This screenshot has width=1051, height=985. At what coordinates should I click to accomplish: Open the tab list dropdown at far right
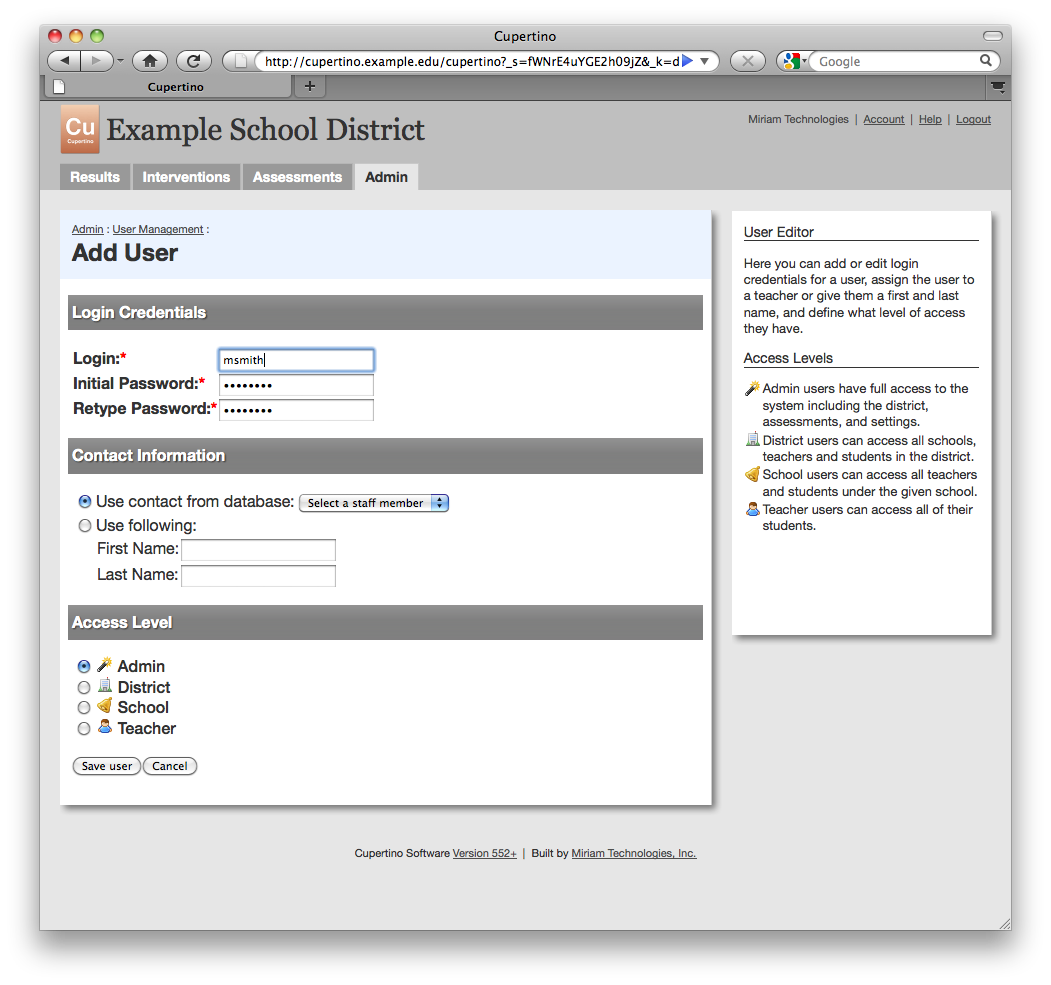click(997, 87)
